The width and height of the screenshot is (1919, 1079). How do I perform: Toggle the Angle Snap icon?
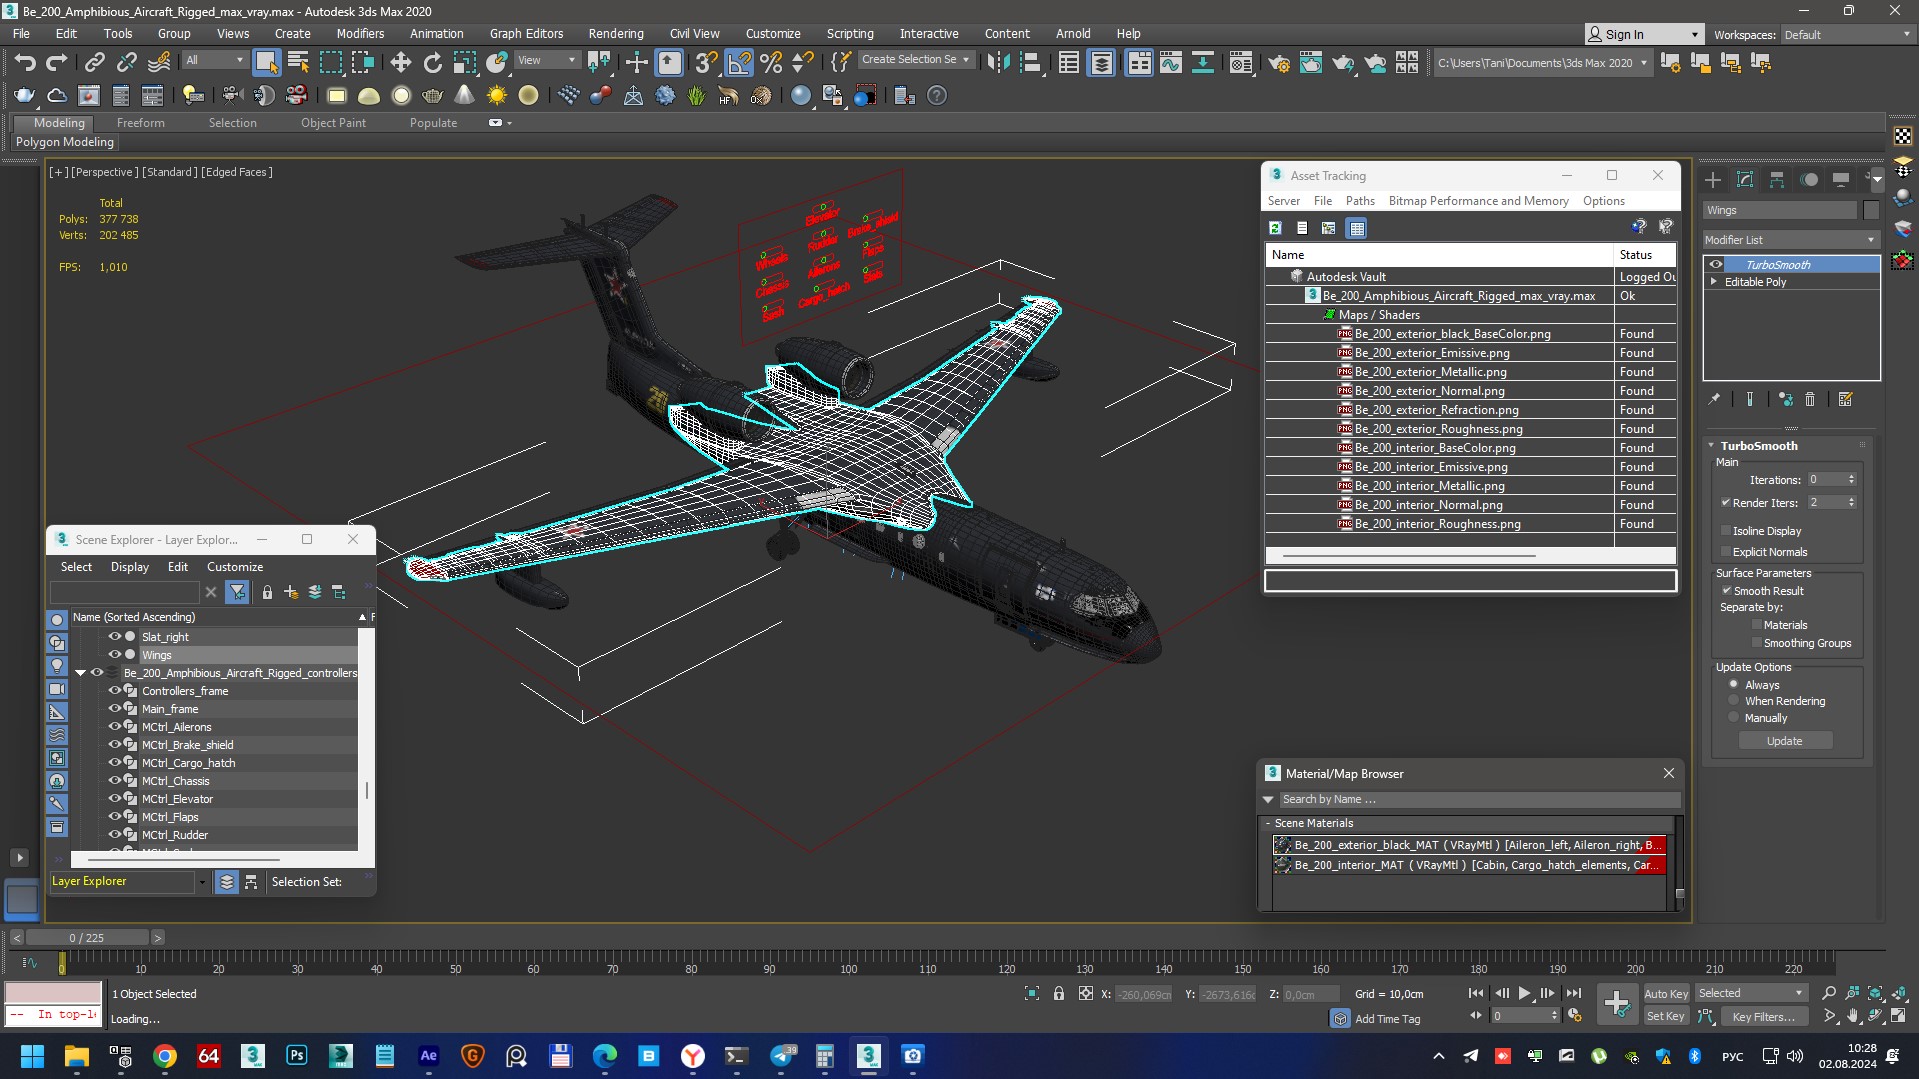coord(739,63)
